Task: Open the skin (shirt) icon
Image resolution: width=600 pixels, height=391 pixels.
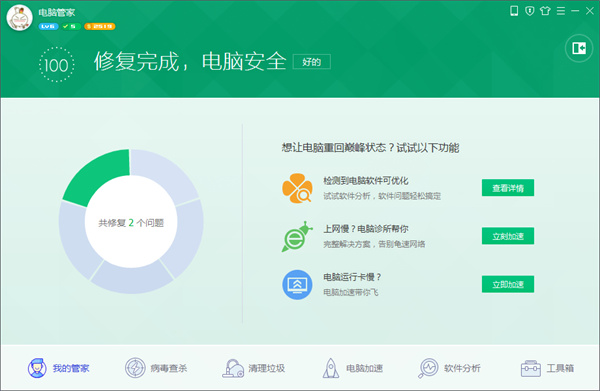Action: (545, 11)
